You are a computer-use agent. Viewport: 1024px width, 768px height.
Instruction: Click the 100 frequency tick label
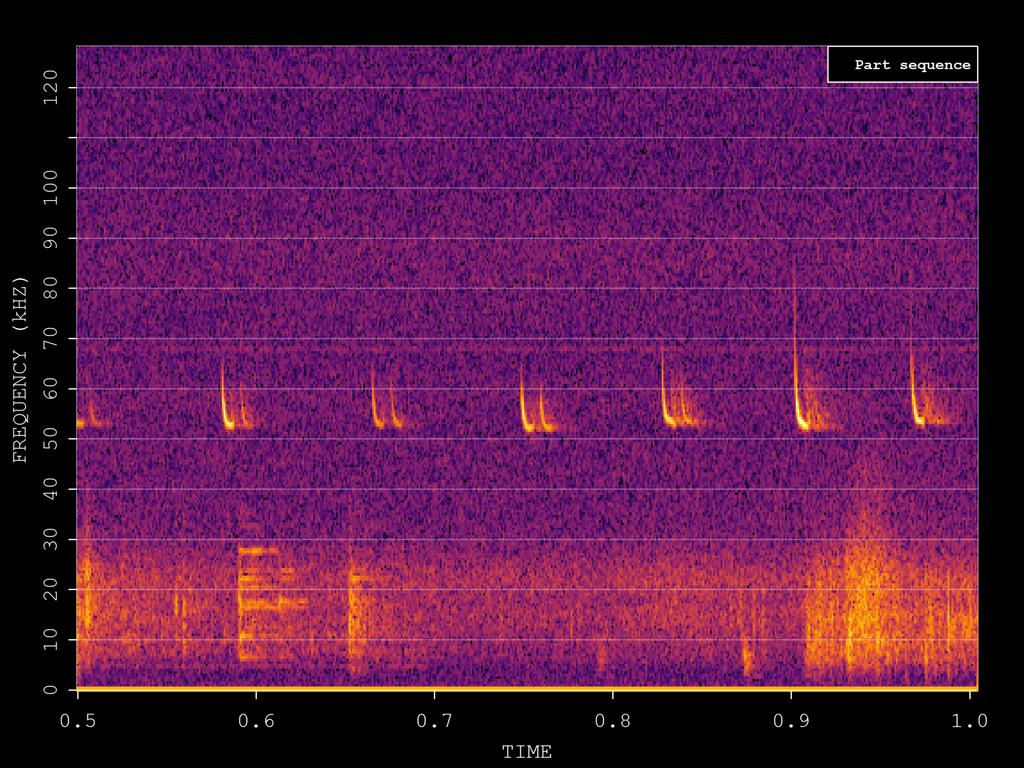[x=51, y=188]
